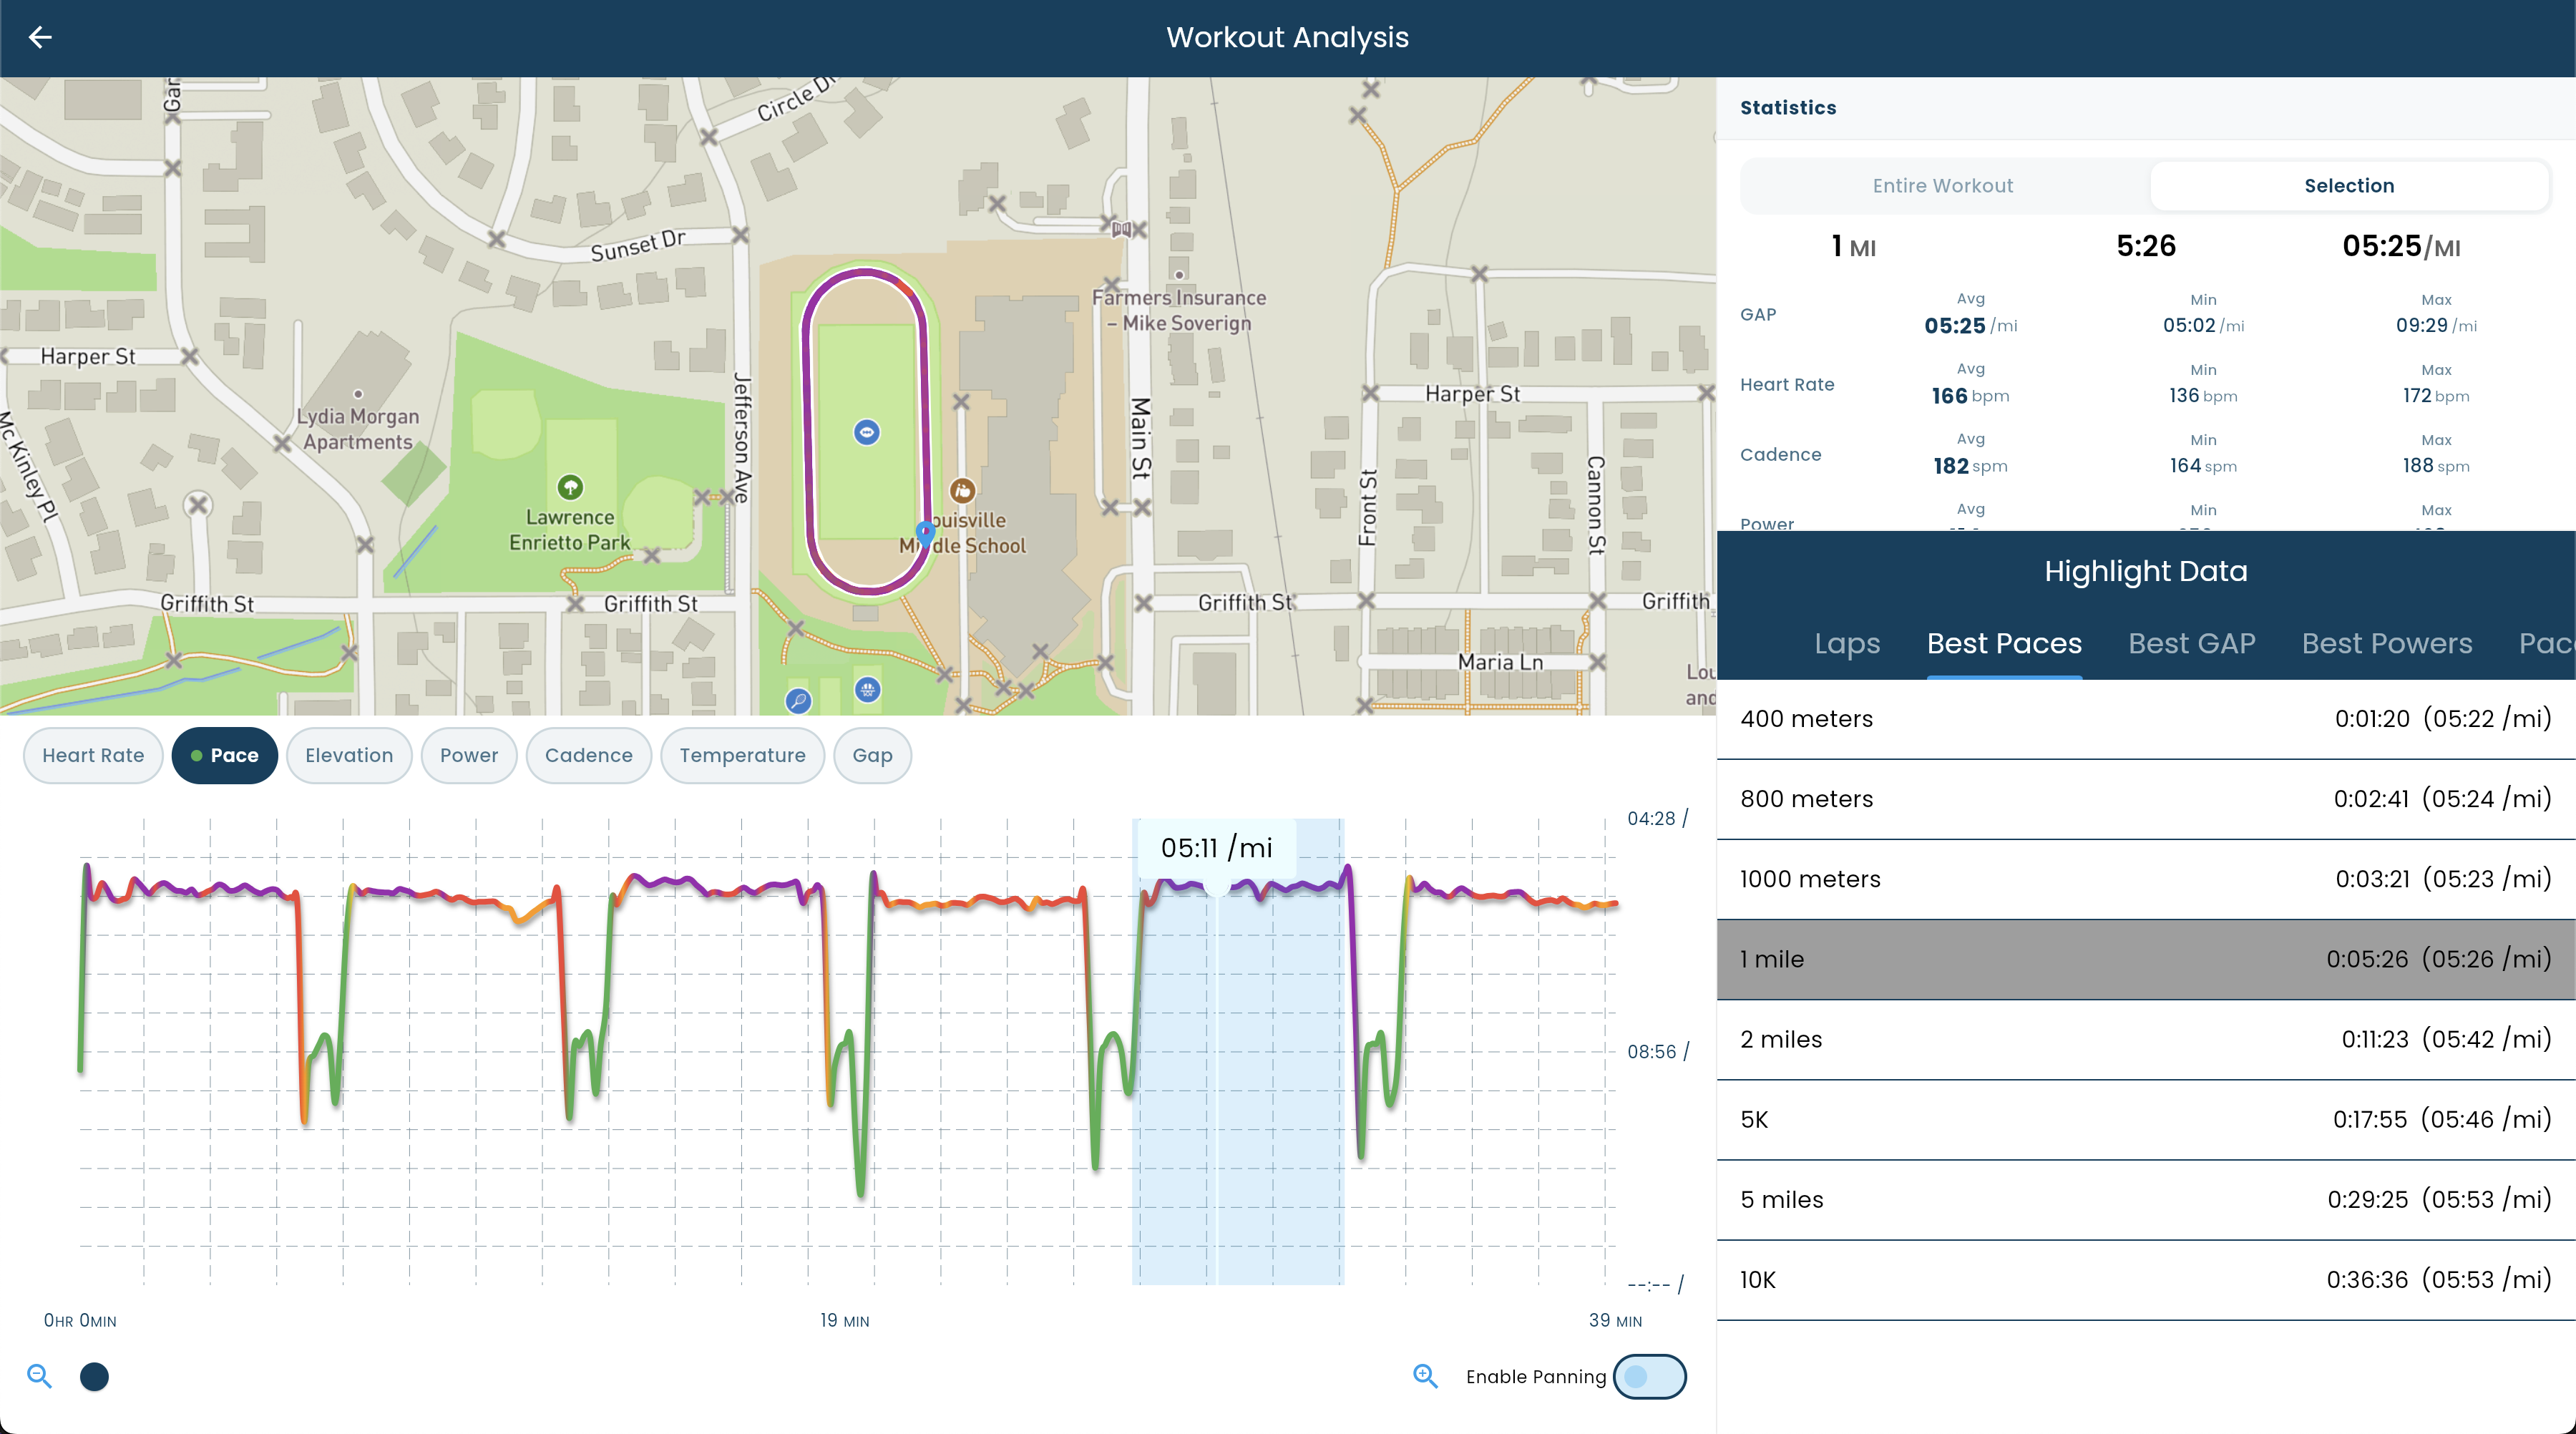This screenshot has height=1434, width=2576.
Task: Click the athletics marker inside the running track
Action: coord(867,432)
